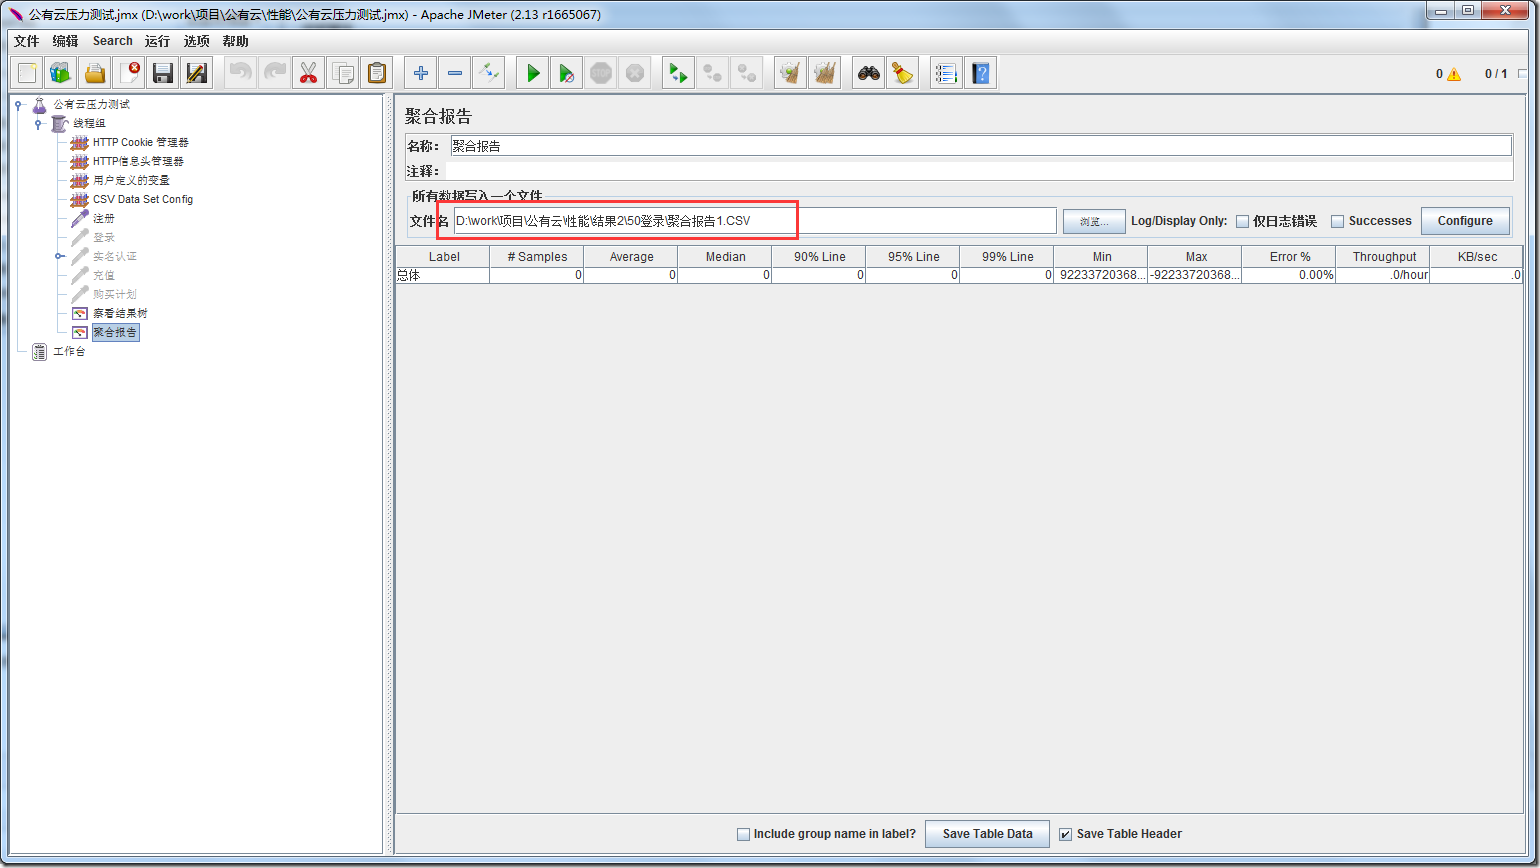Clear all results with double broom icon

(x=824, y=73)
